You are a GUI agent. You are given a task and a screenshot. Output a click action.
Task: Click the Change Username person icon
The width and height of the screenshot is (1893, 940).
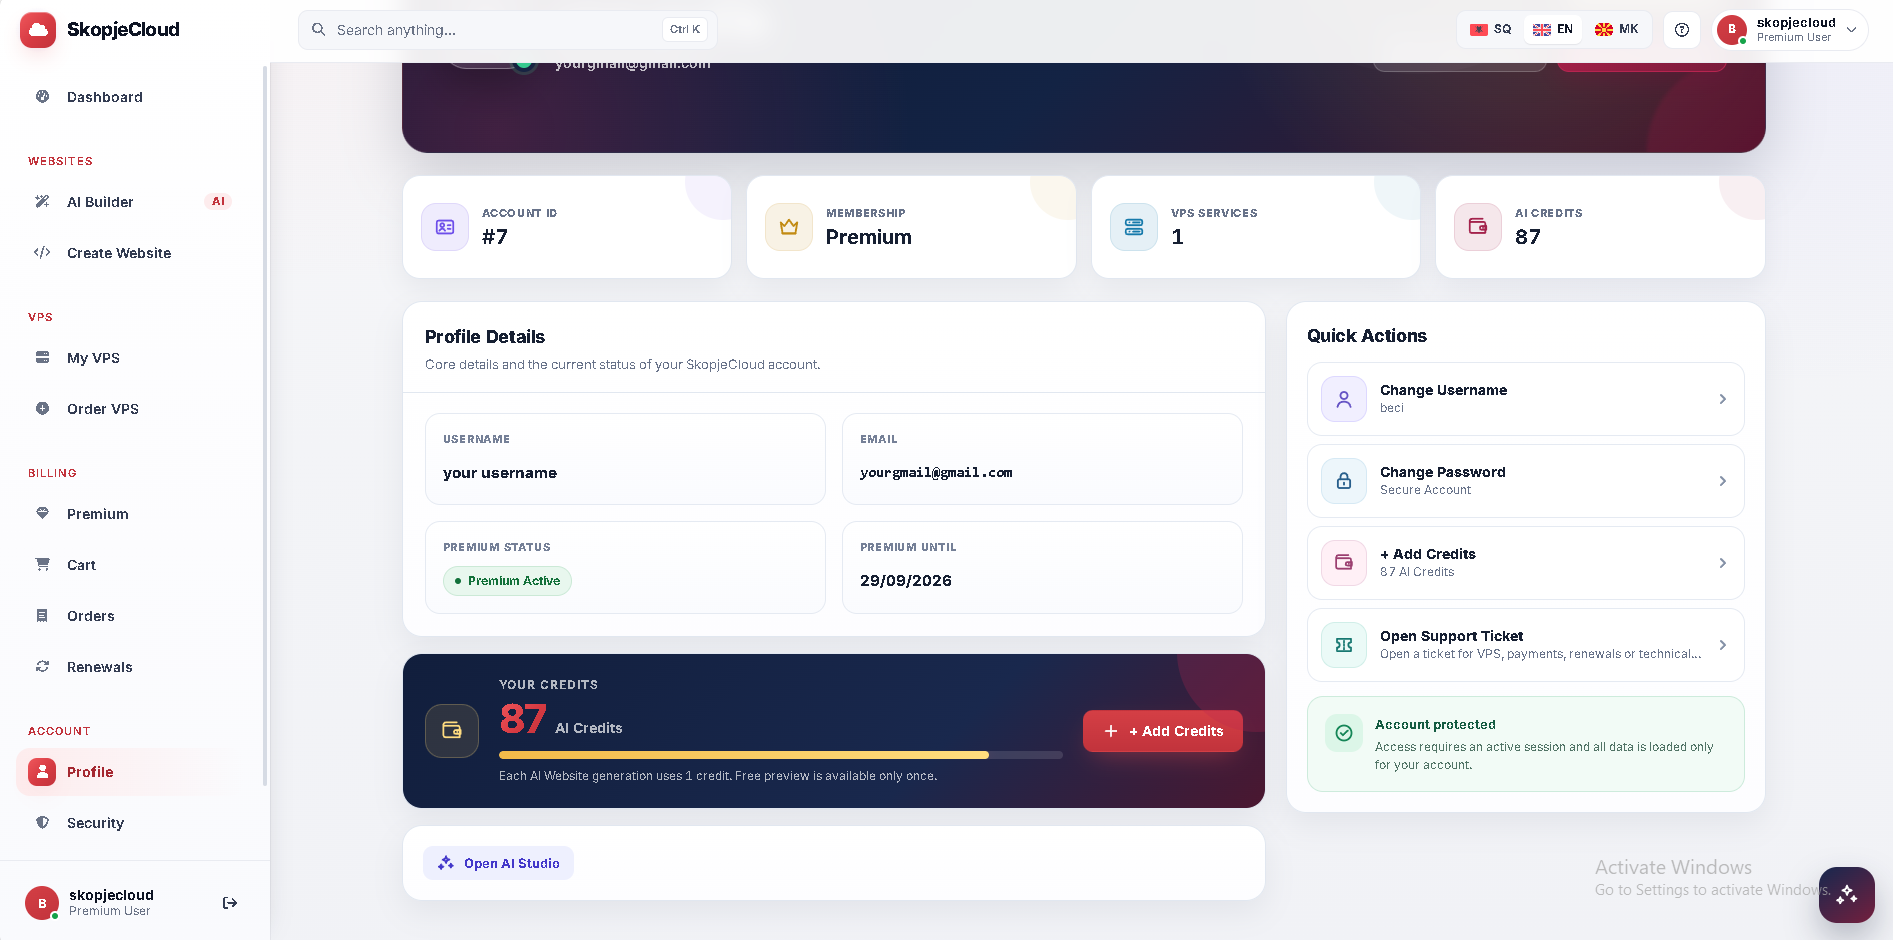tap(1344, 399)
